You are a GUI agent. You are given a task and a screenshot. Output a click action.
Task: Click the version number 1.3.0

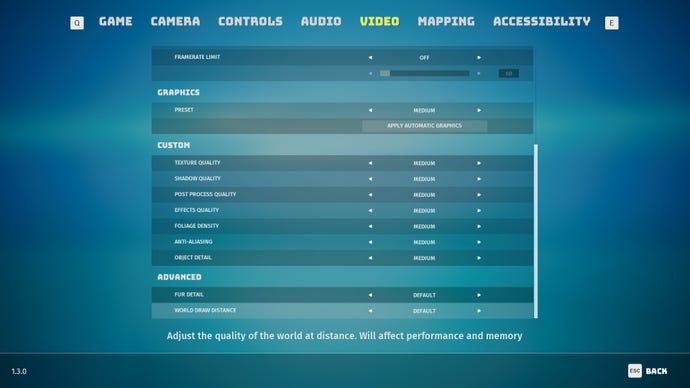point(19,371)
